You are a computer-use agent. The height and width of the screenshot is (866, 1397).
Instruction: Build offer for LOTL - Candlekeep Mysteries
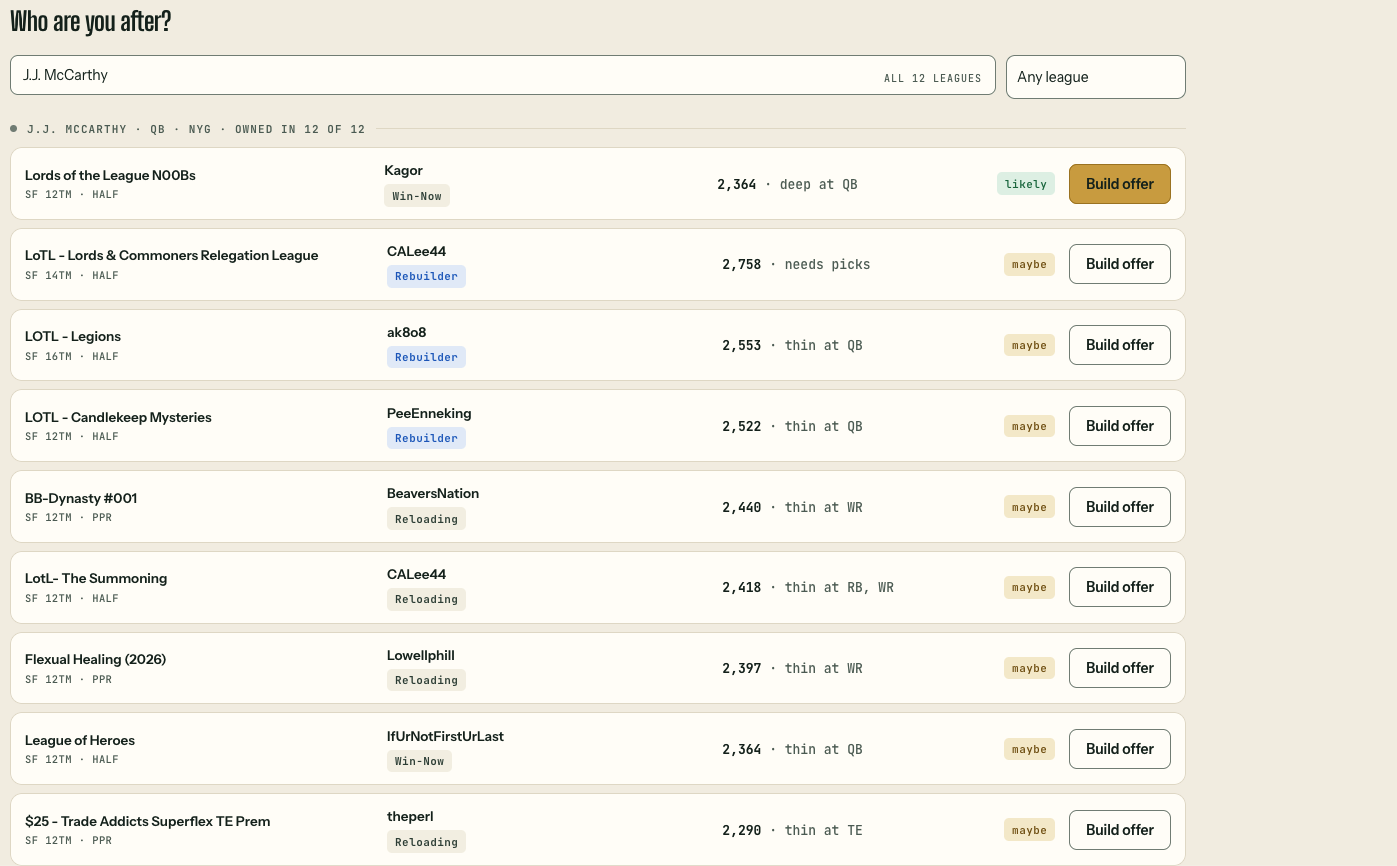tap(1119, 426)
